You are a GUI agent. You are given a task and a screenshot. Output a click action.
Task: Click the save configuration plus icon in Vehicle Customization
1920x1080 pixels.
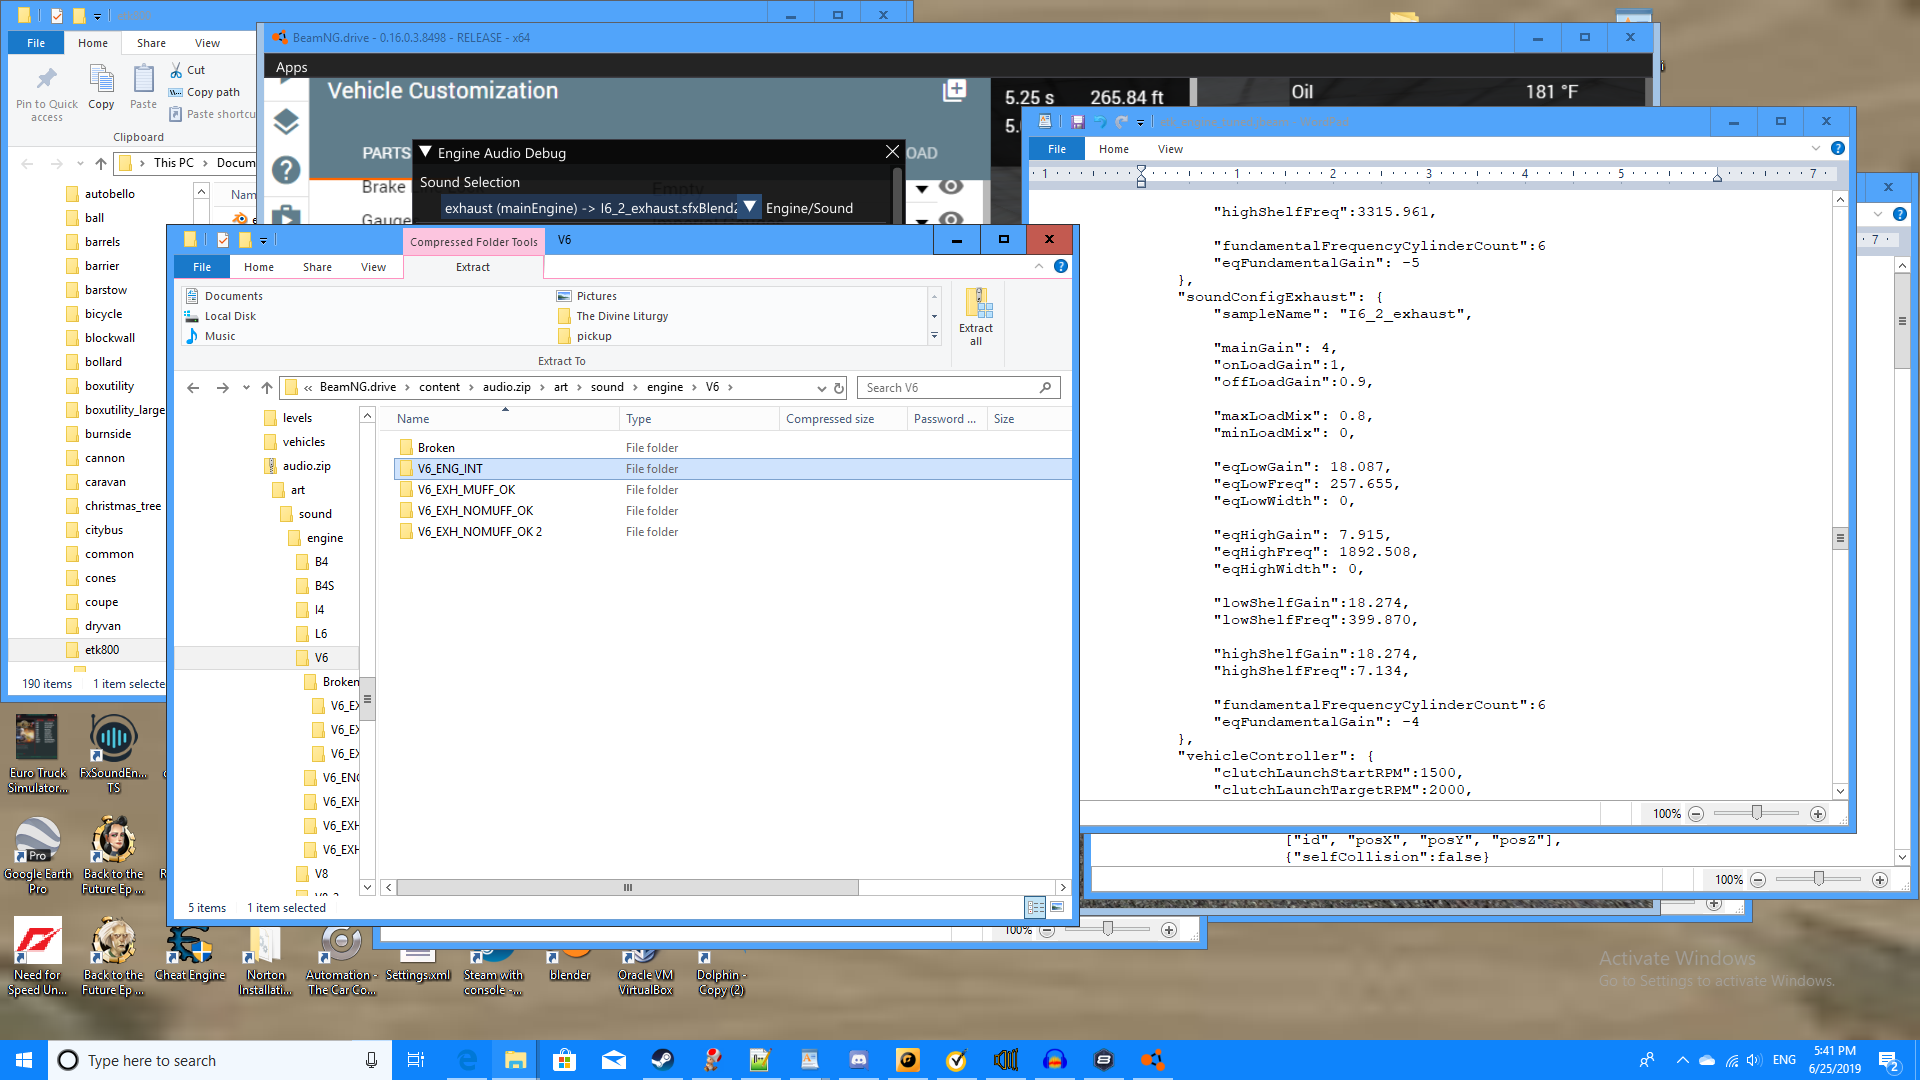pyautogui.click(x=954, y=91)
